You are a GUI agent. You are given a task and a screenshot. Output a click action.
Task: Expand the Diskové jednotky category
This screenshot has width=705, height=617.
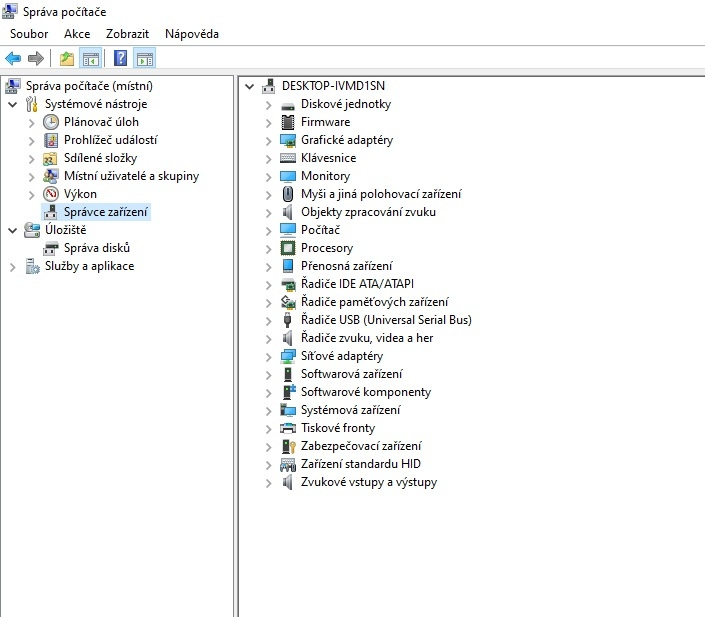click(x=269, y=104)
